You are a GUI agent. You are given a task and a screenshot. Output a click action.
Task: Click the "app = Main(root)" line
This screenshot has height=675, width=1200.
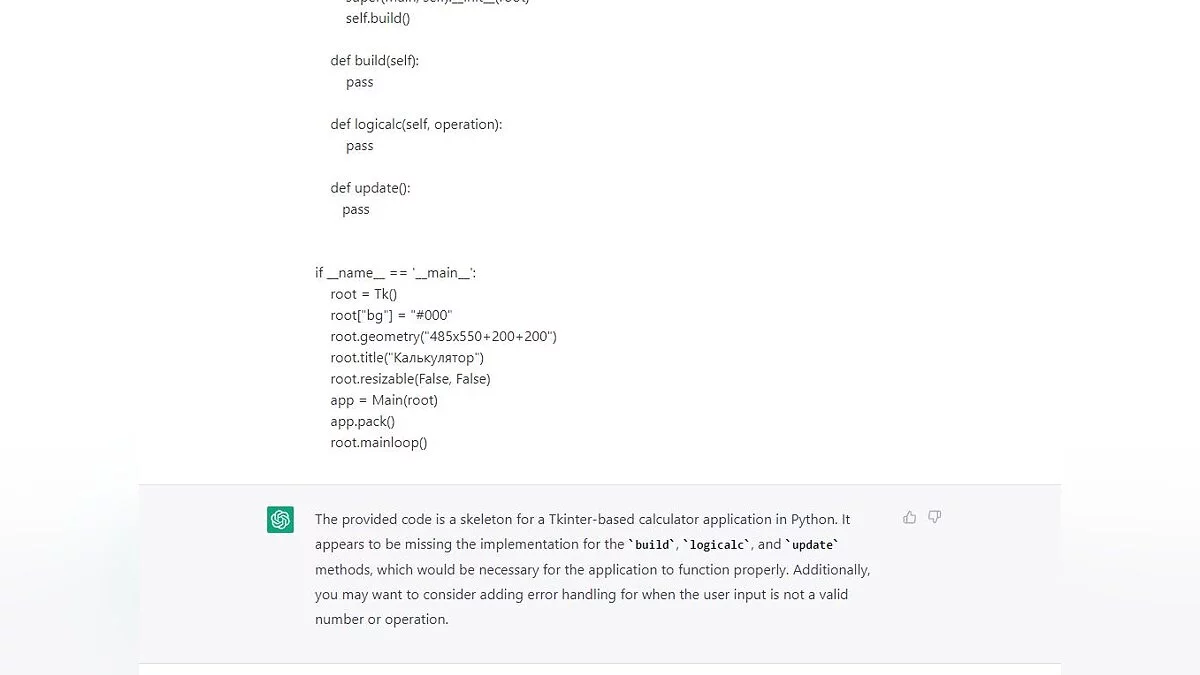pos(384,400)
